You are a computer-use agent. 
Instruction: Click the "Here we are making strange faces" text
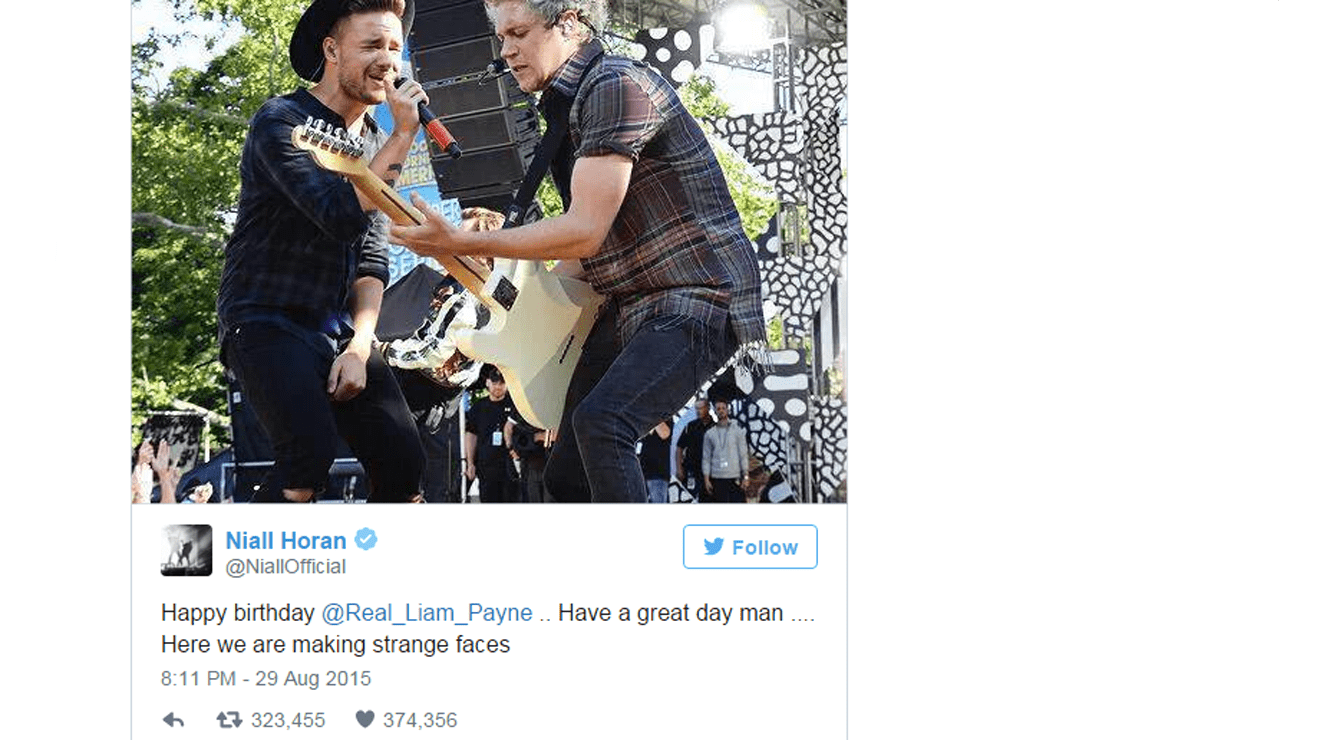[335, 645]
